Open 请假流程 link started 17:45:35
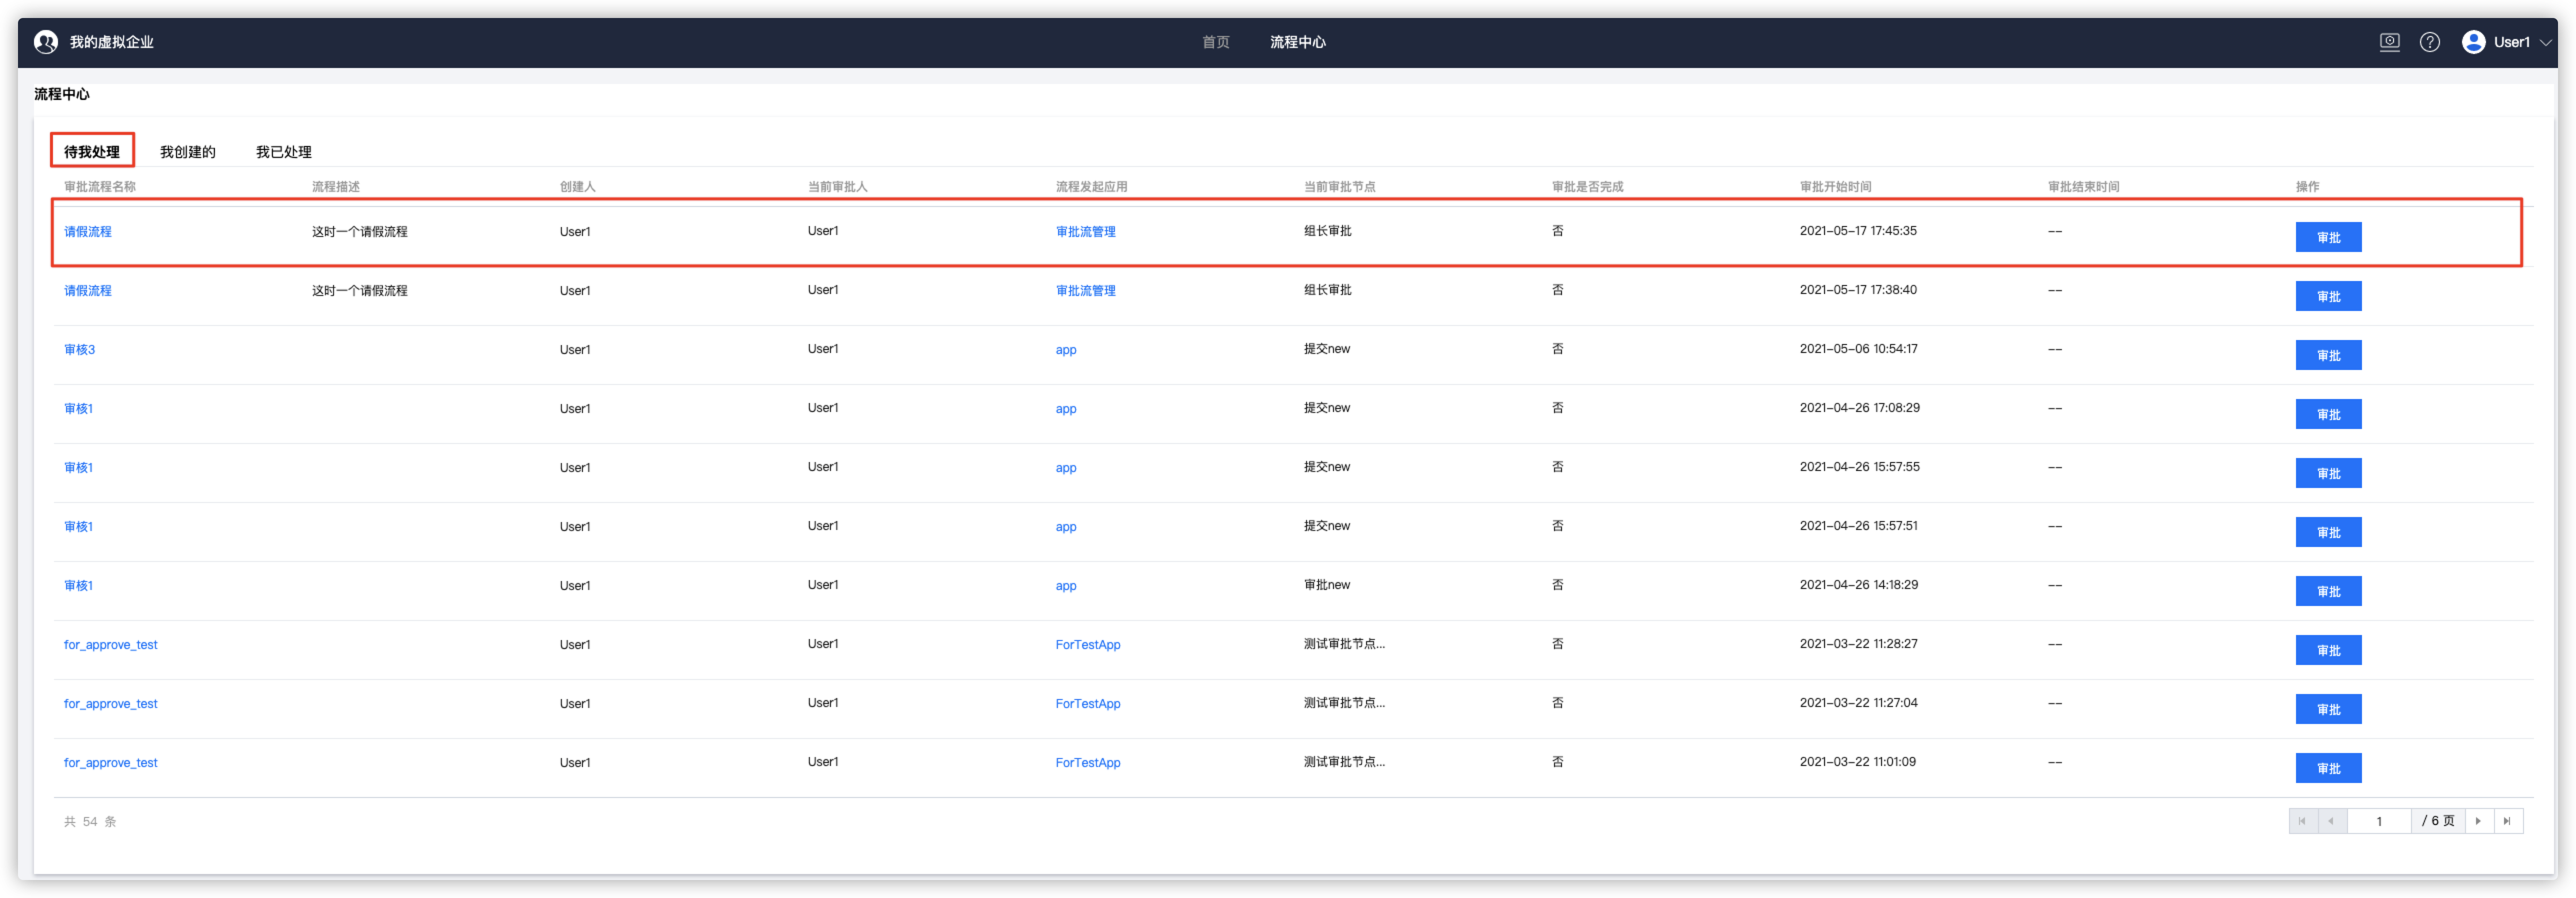Screen dimensions: 2576x898 click(88, 231)
